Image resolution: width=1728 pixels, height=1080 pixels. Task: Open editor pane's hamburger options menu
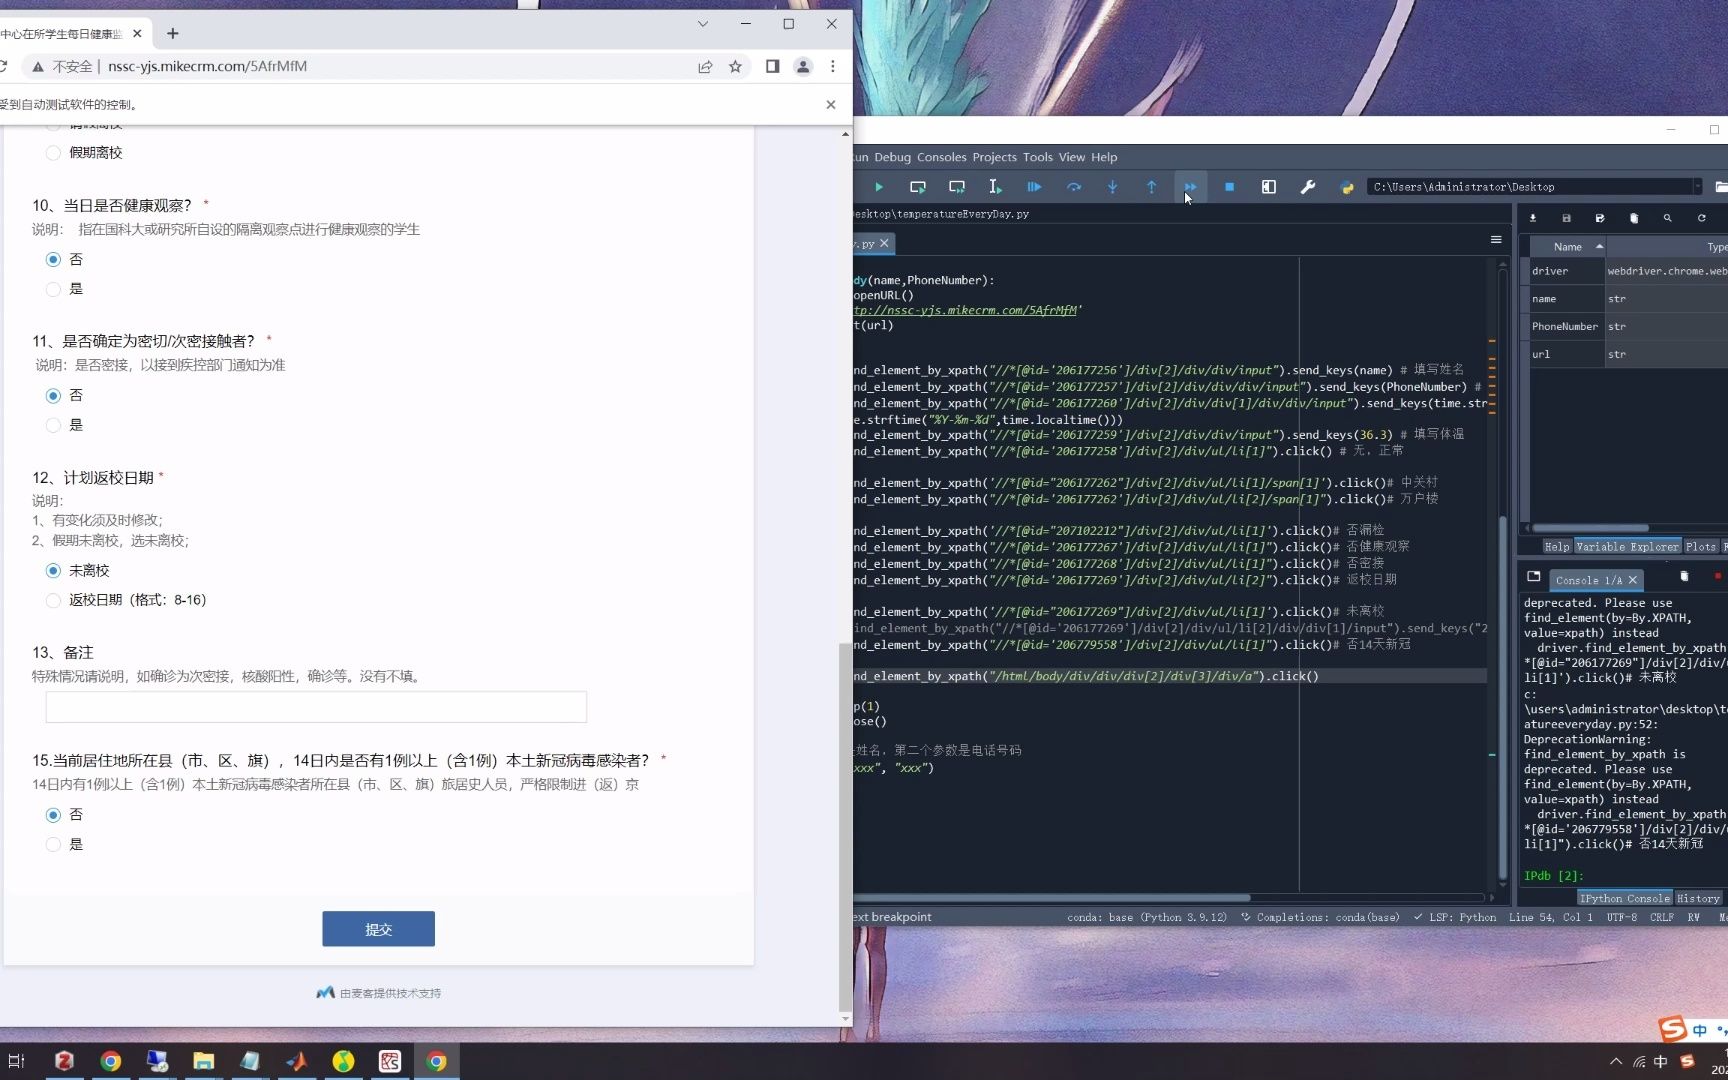(x=1496, y=240)
